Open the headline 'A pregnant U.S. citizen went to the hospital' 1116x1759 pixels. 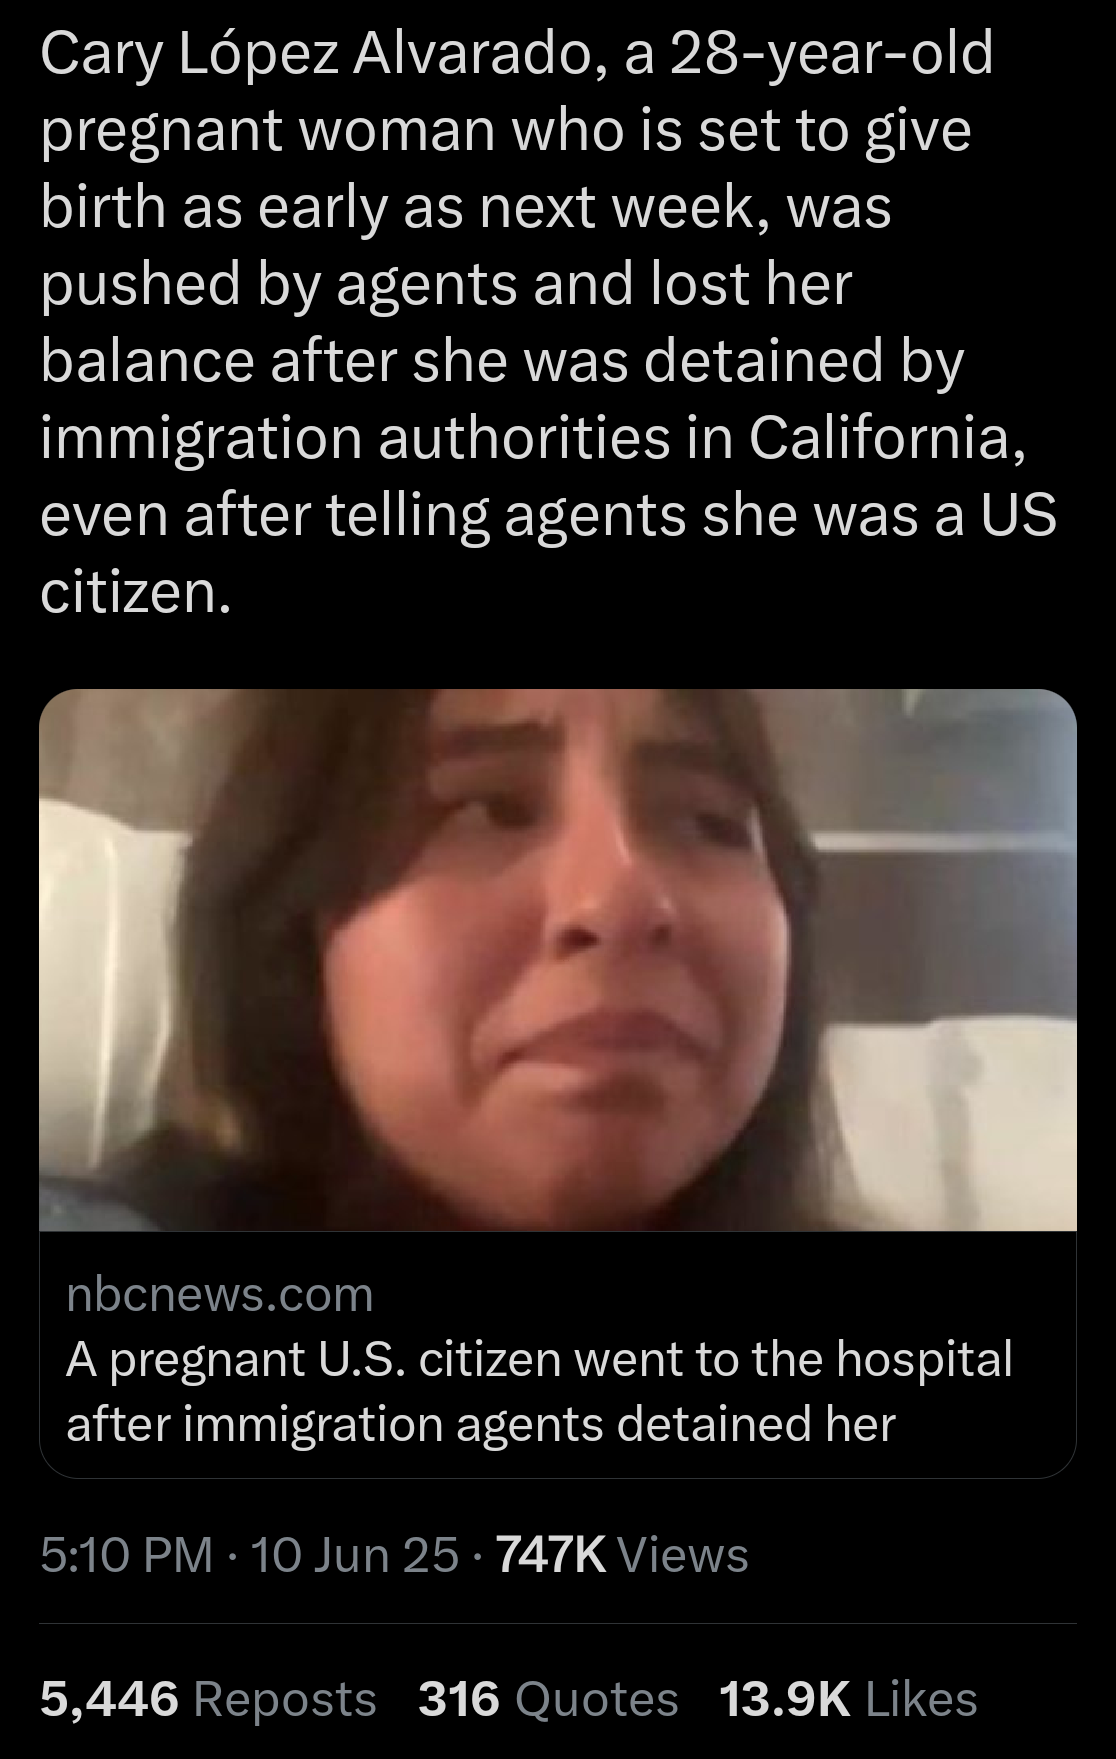540,1359
